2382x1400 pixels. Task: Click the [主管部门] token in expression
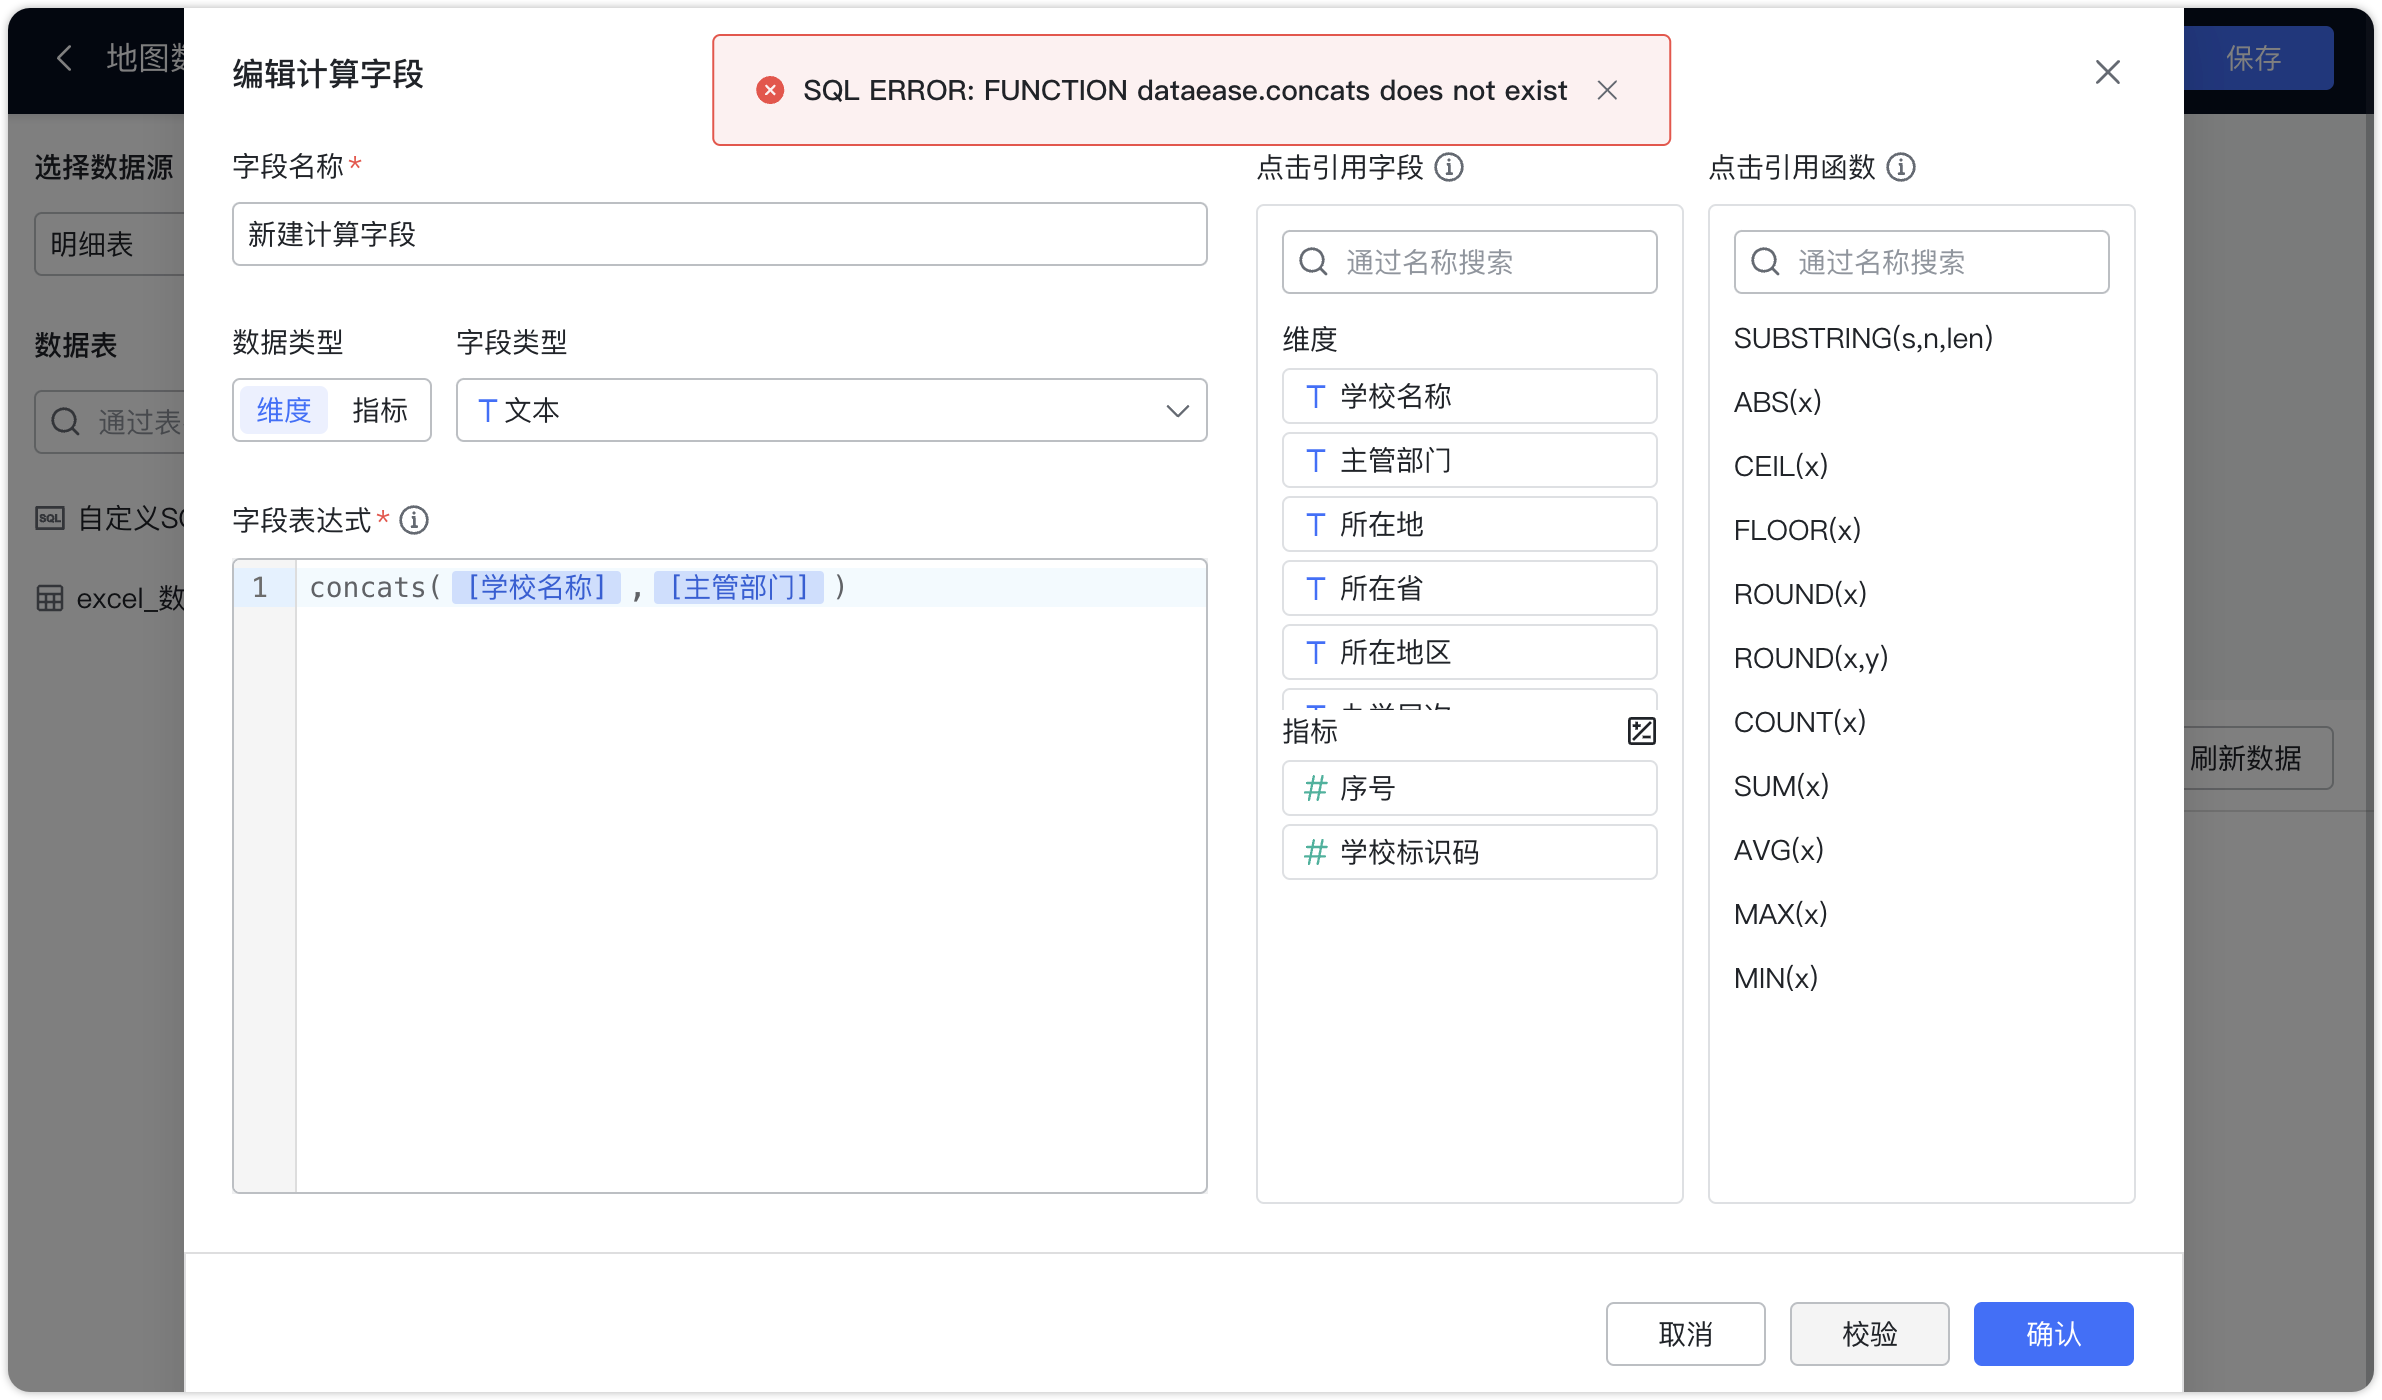coord(739,587)
